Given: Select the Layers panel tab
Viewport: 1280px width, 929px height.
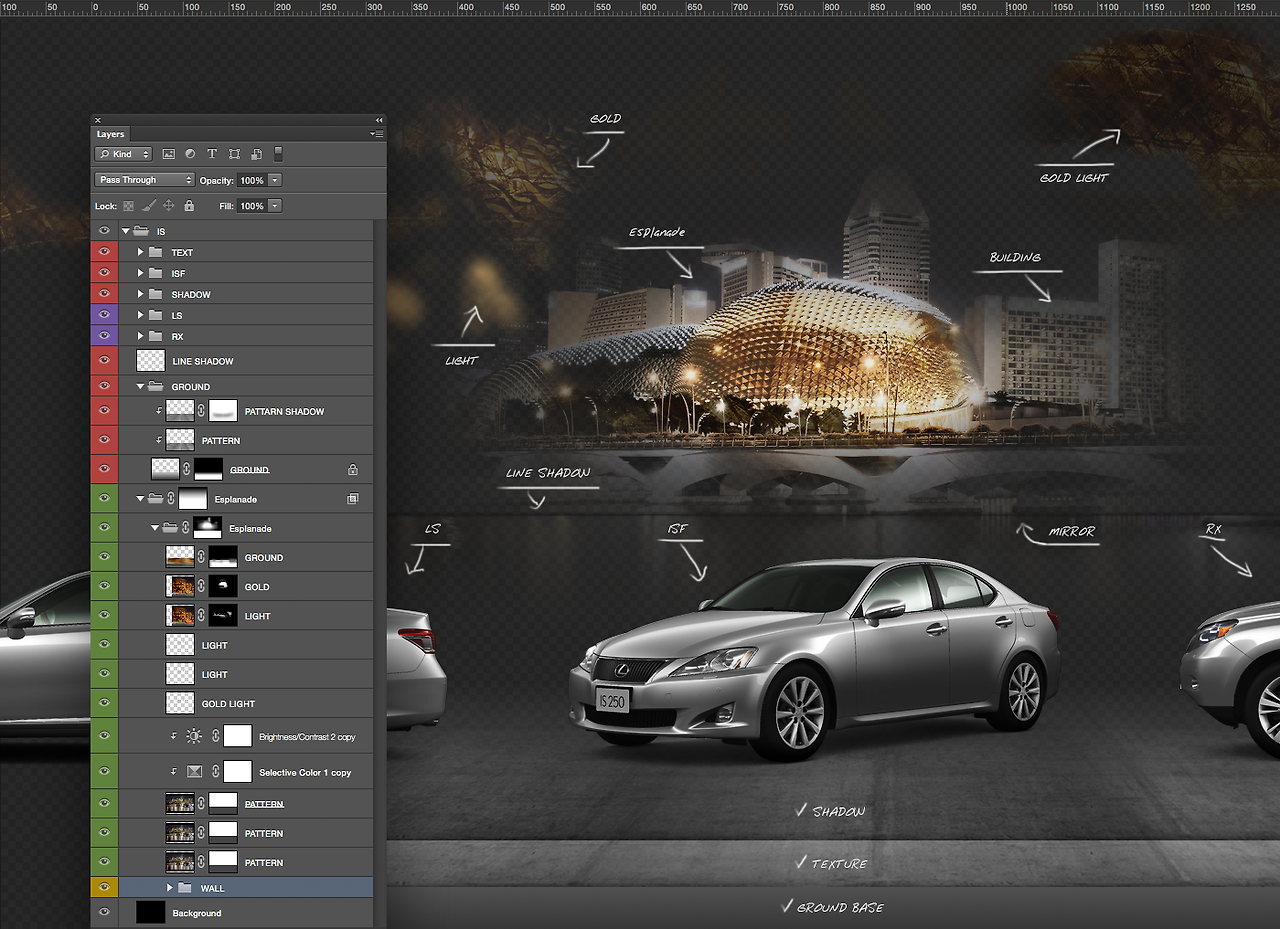Looking at the screenshot, I should [110, 134].
